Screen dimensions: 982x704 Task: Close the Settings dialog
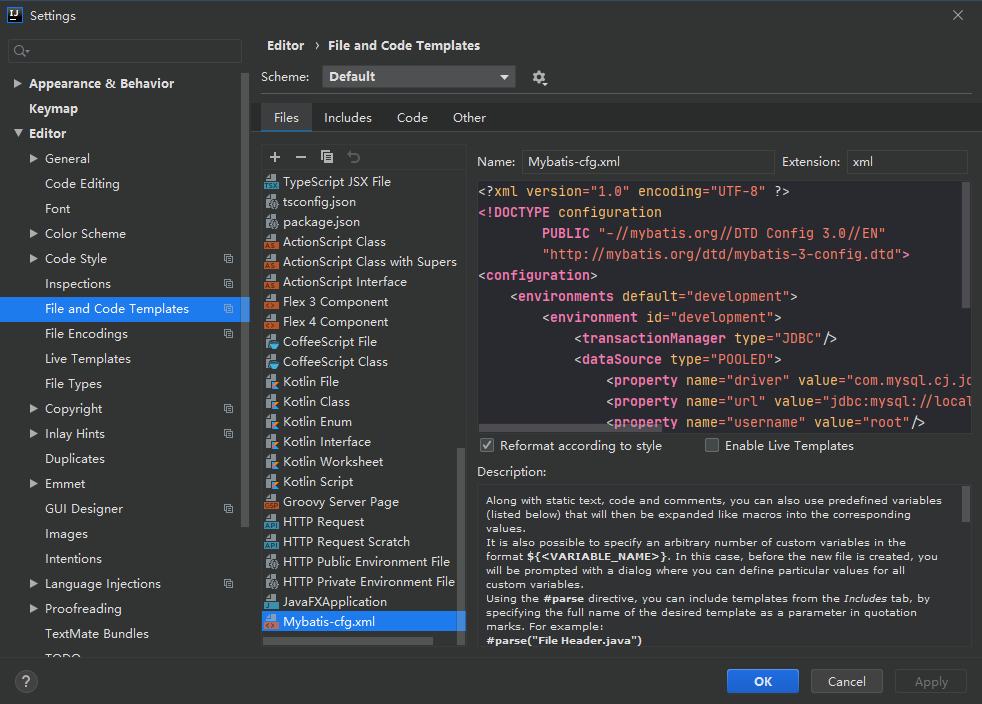[x=958, y=15]
